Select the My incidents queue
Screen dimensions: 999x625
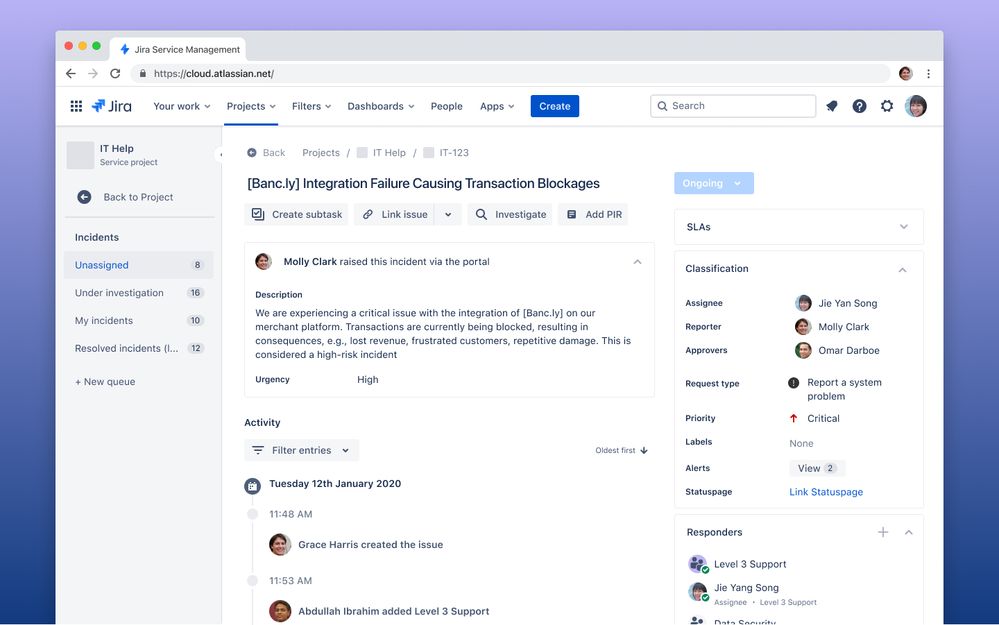tap(138, 320)
